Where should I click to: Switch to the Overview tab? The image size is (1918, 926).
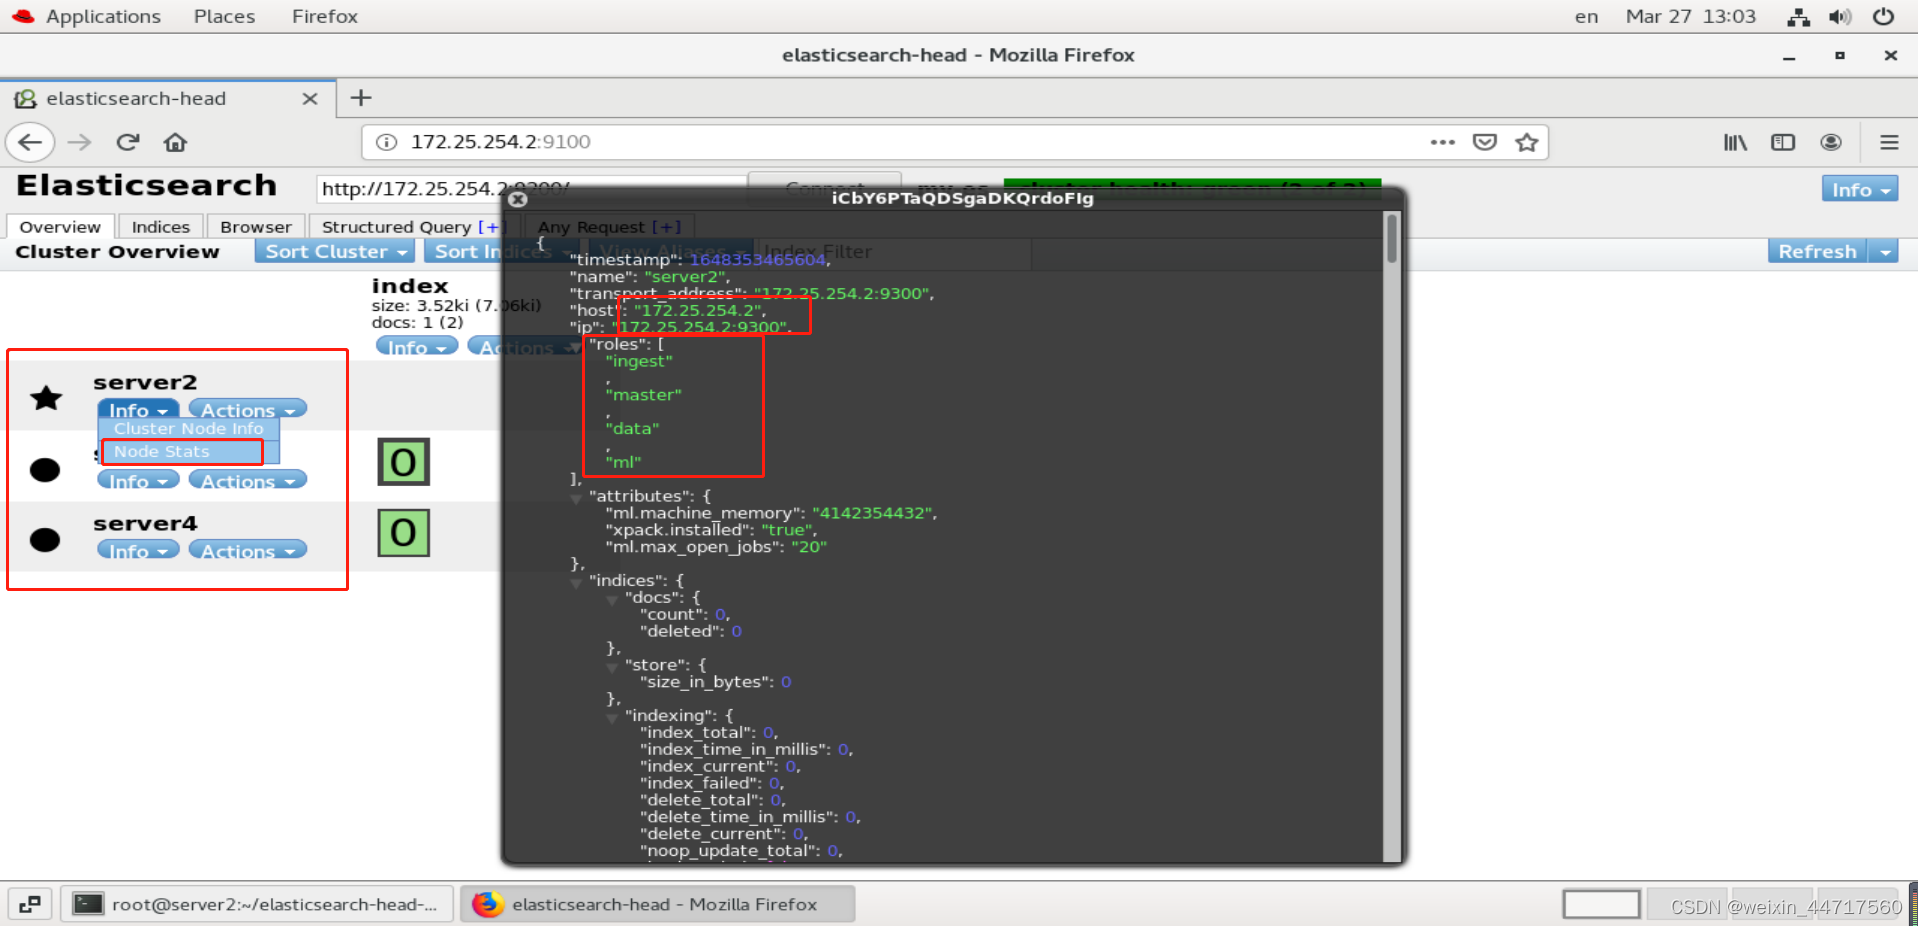point(60,227)
